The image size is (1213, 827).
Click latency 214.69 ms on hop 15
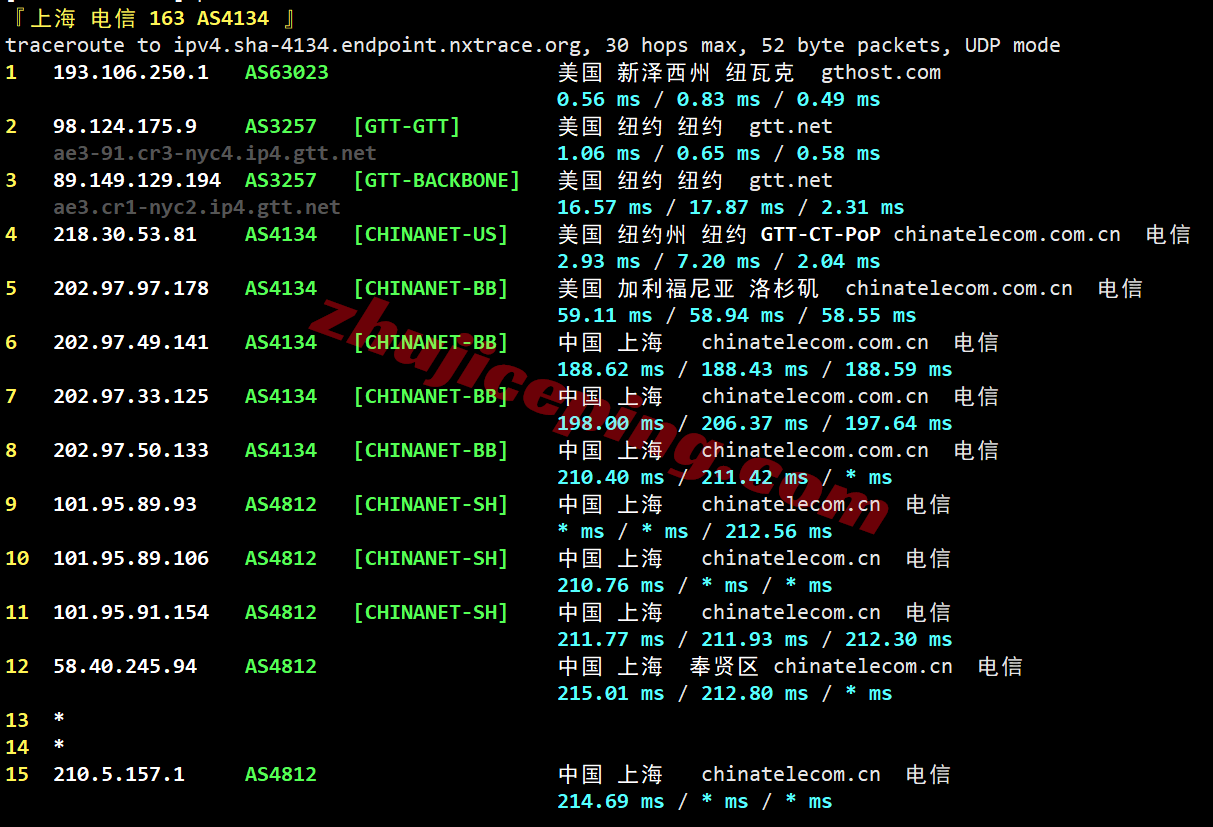[611, 801]
